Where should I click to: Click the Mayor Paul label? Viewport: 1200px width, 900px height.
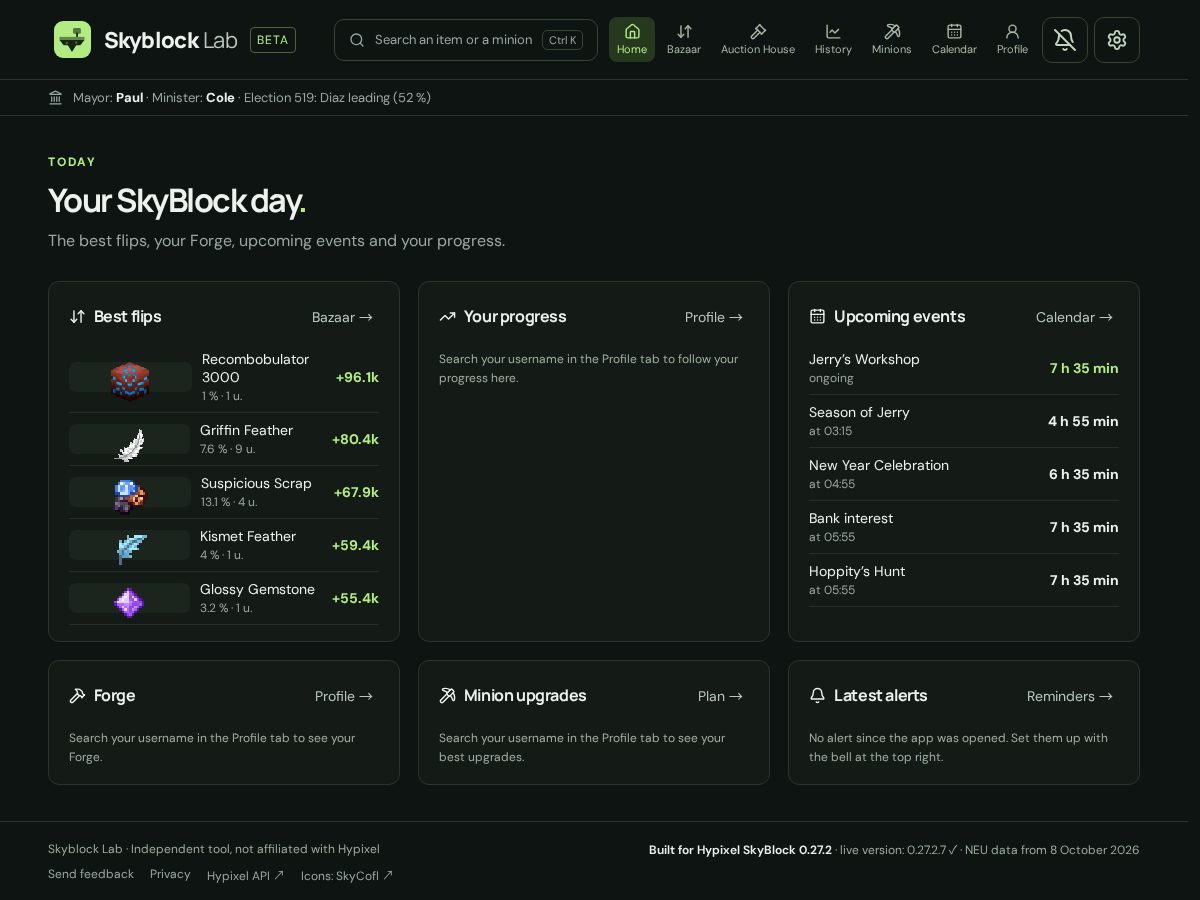click(108, 97)
